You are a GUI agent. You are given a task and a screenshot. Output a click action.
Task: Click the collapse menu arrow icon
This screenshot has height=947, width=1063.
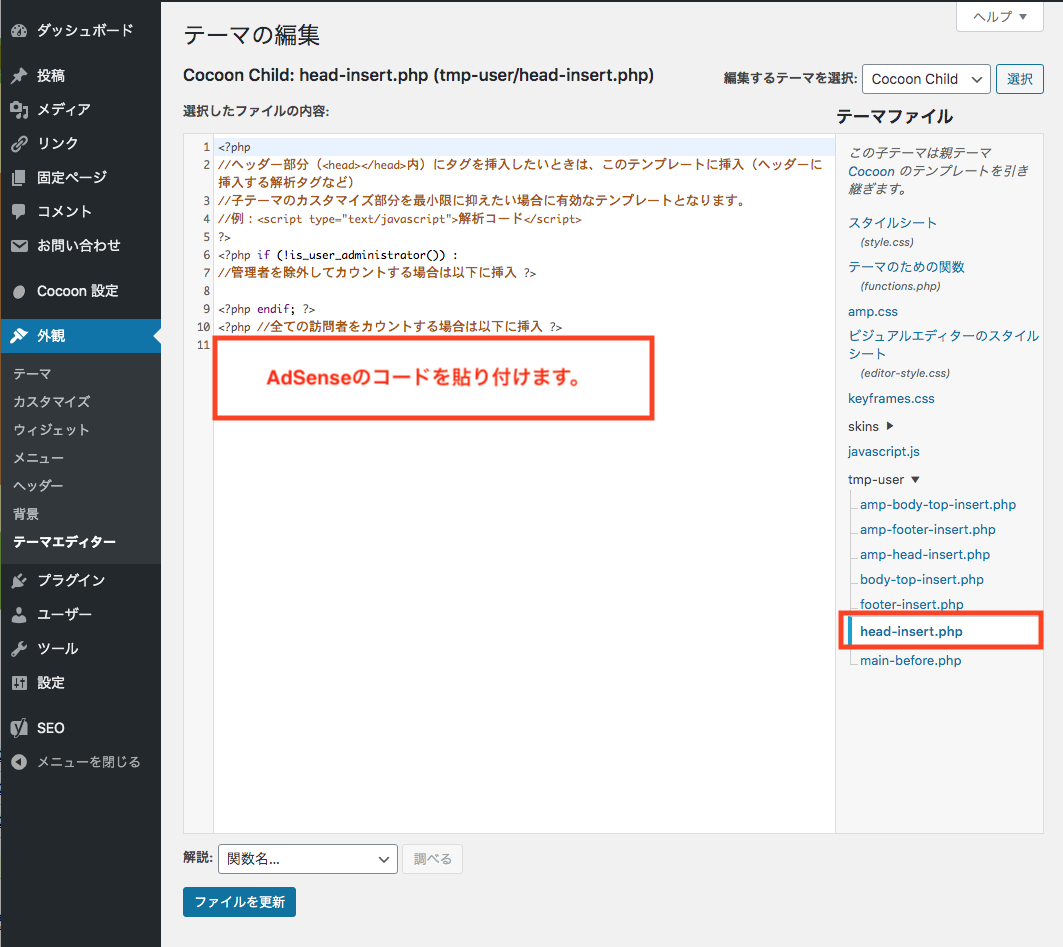pos(19,762)
